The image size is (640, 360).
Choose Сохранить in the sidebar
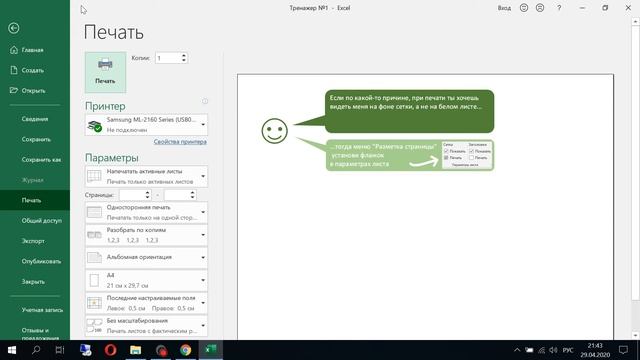coord(35,139)
